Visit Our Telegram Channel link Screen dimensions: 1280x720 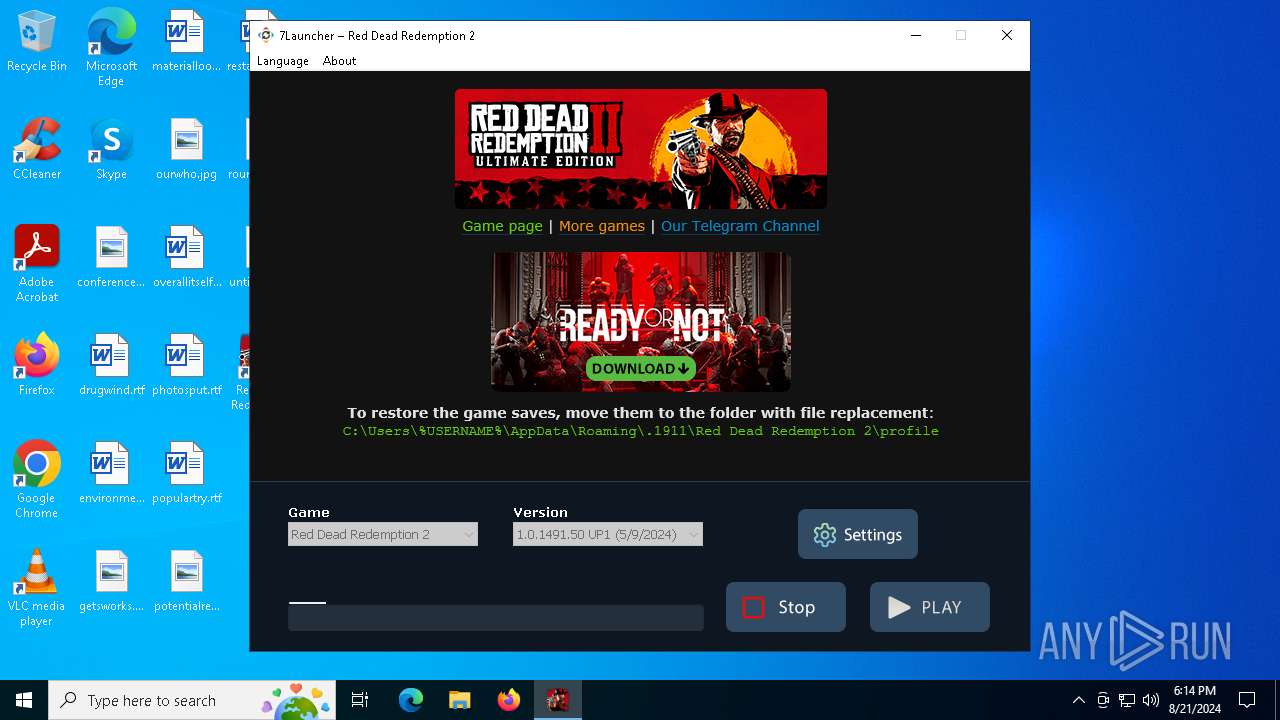click(740, 226)
